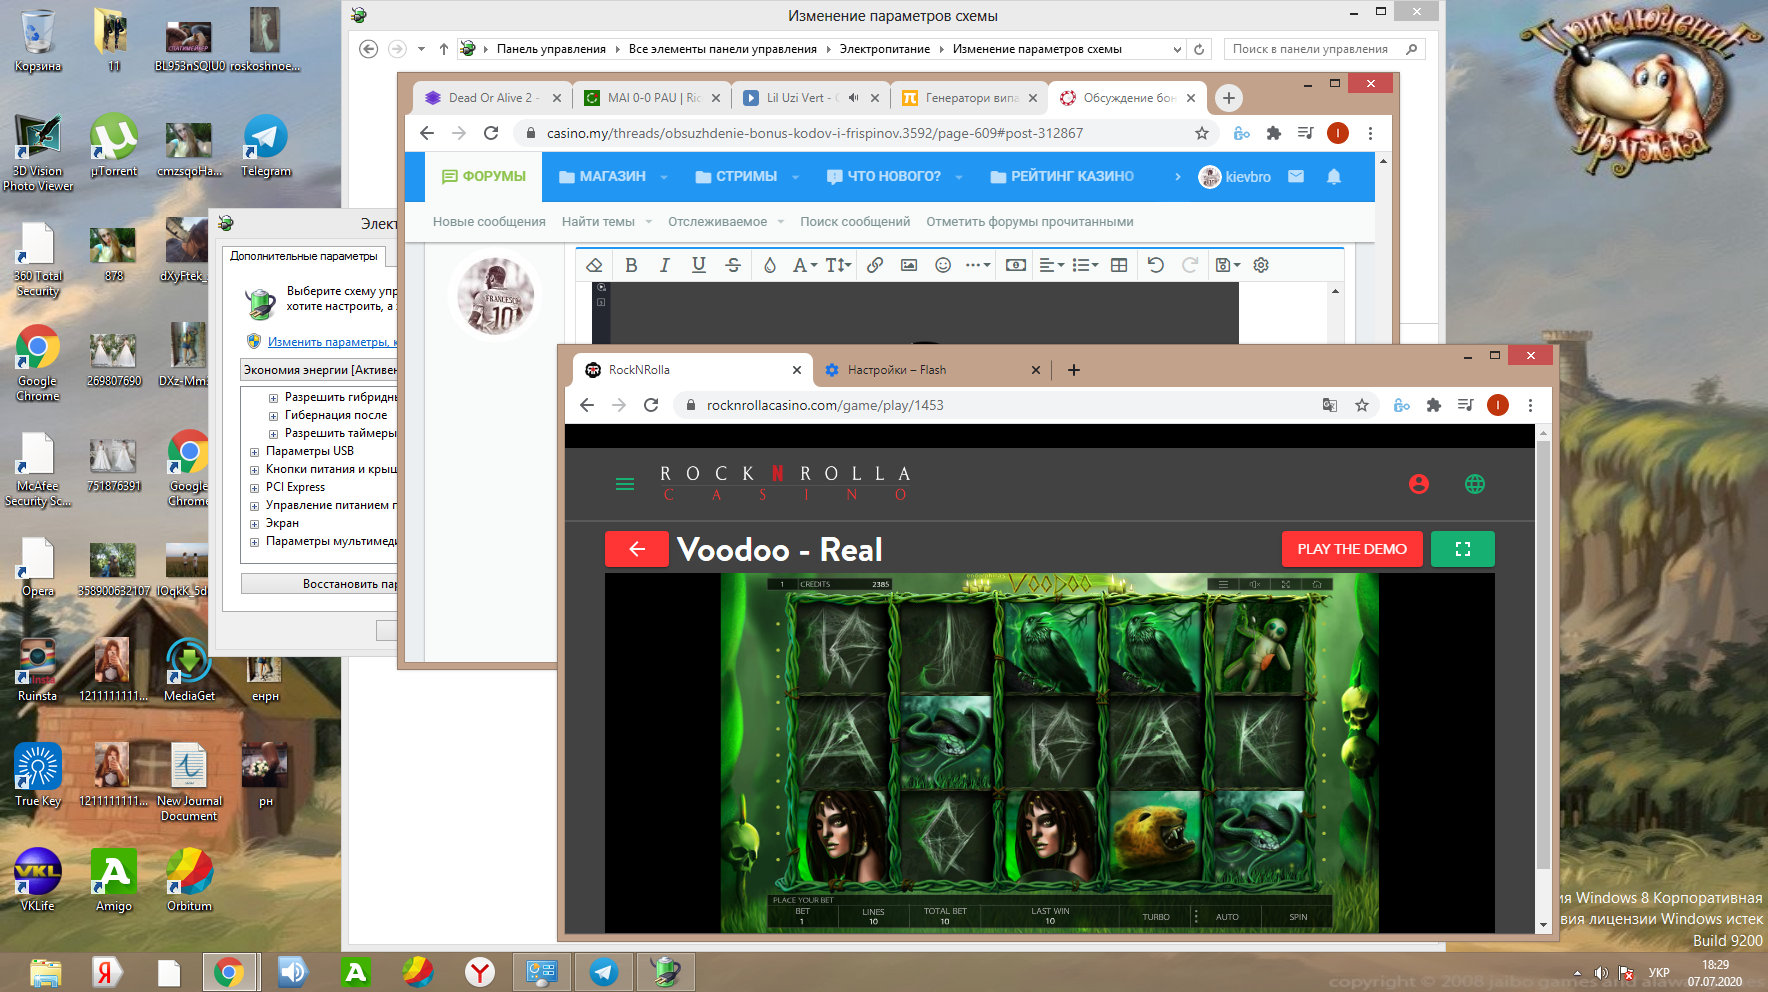Viewport: 1768px width, 992px height.
Task: Click the RockNRolla hamburger menu icon
Action: click(625, 484)
